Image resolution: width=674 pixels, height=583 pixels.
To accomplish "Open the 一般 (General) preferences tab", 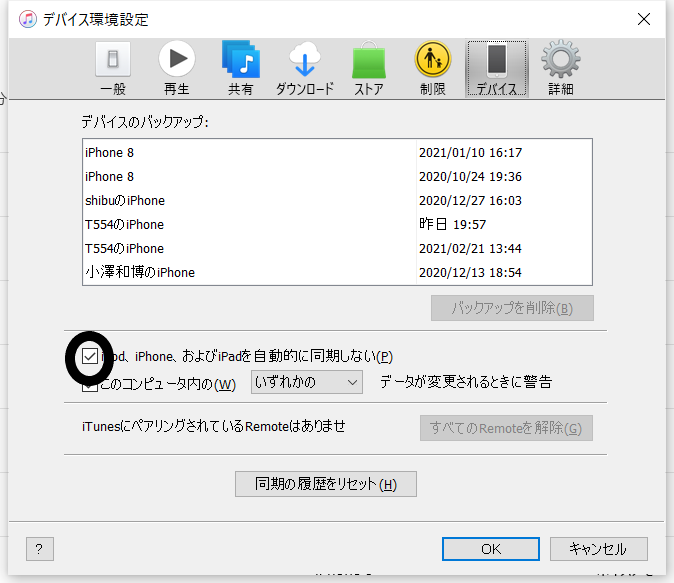I will pyautogui.click(x=113, y=69).
